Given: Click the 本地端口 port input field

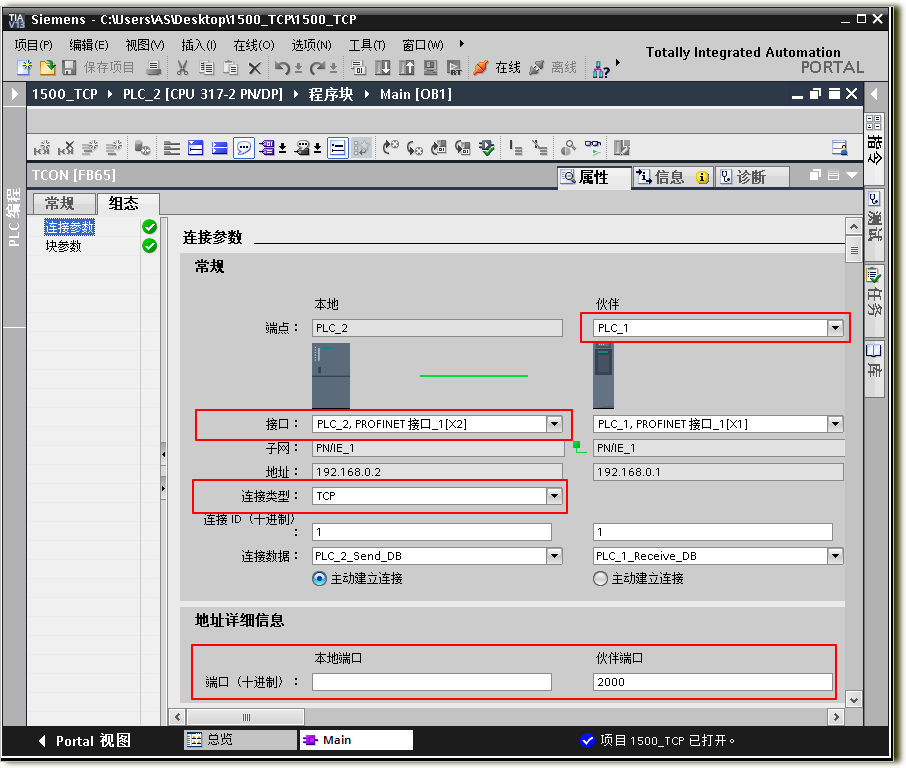Looking at the screenshot, I should [x=432, y=682].
